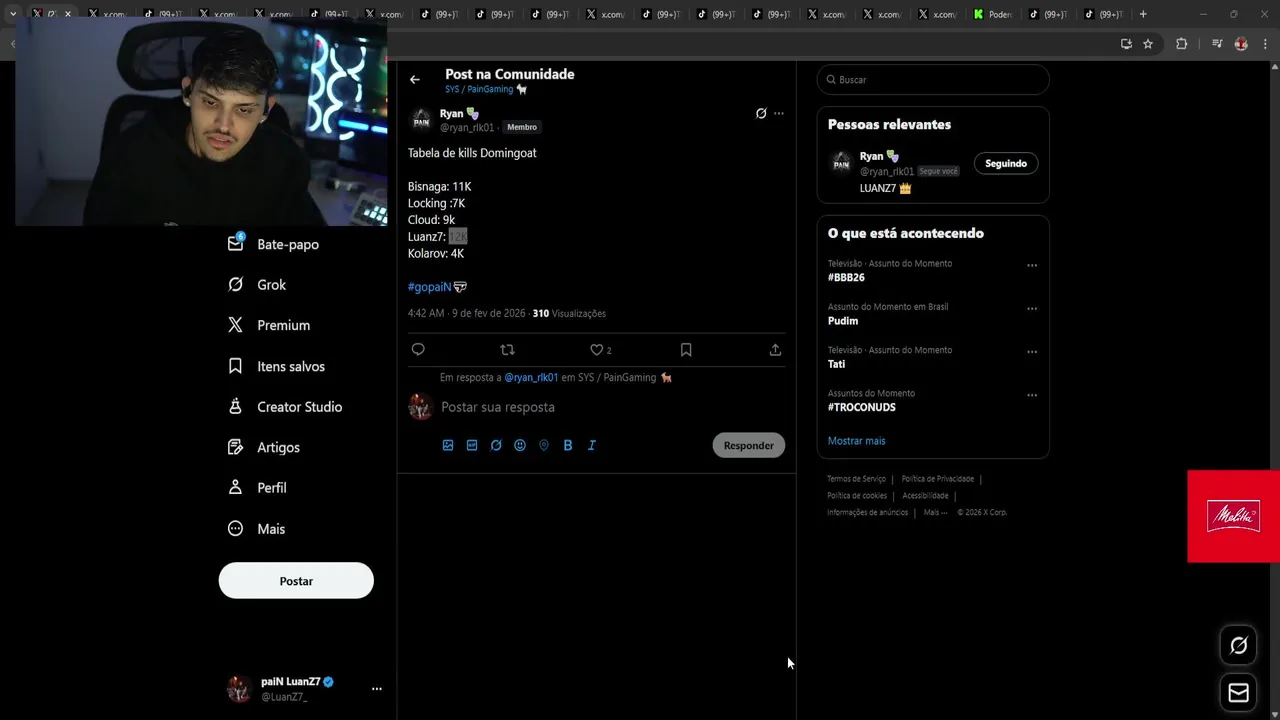Add location tag in reply composer

544,445
